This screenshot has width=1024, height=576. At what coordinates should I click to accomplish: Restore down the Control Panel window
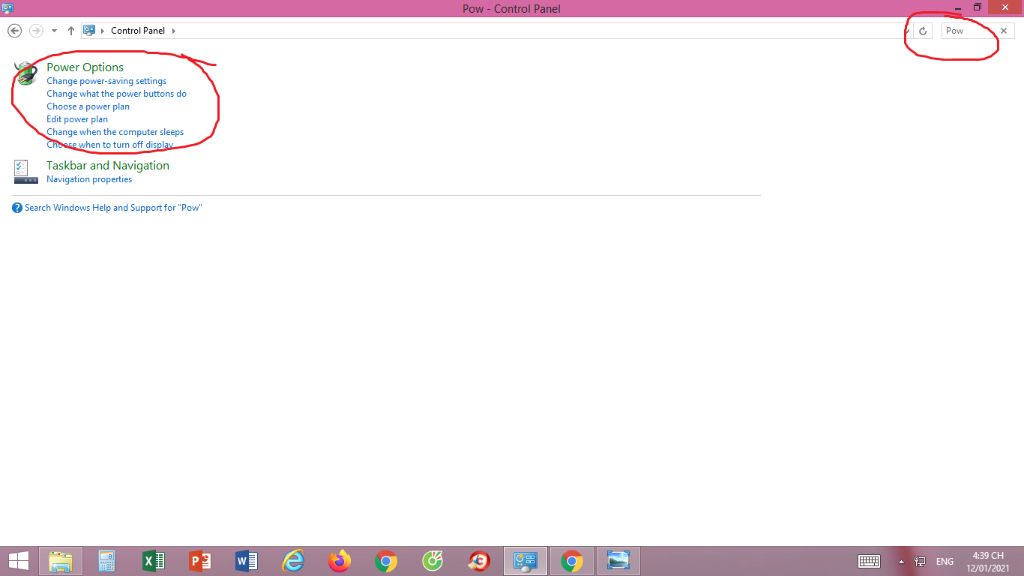click(x=977, y=8)
